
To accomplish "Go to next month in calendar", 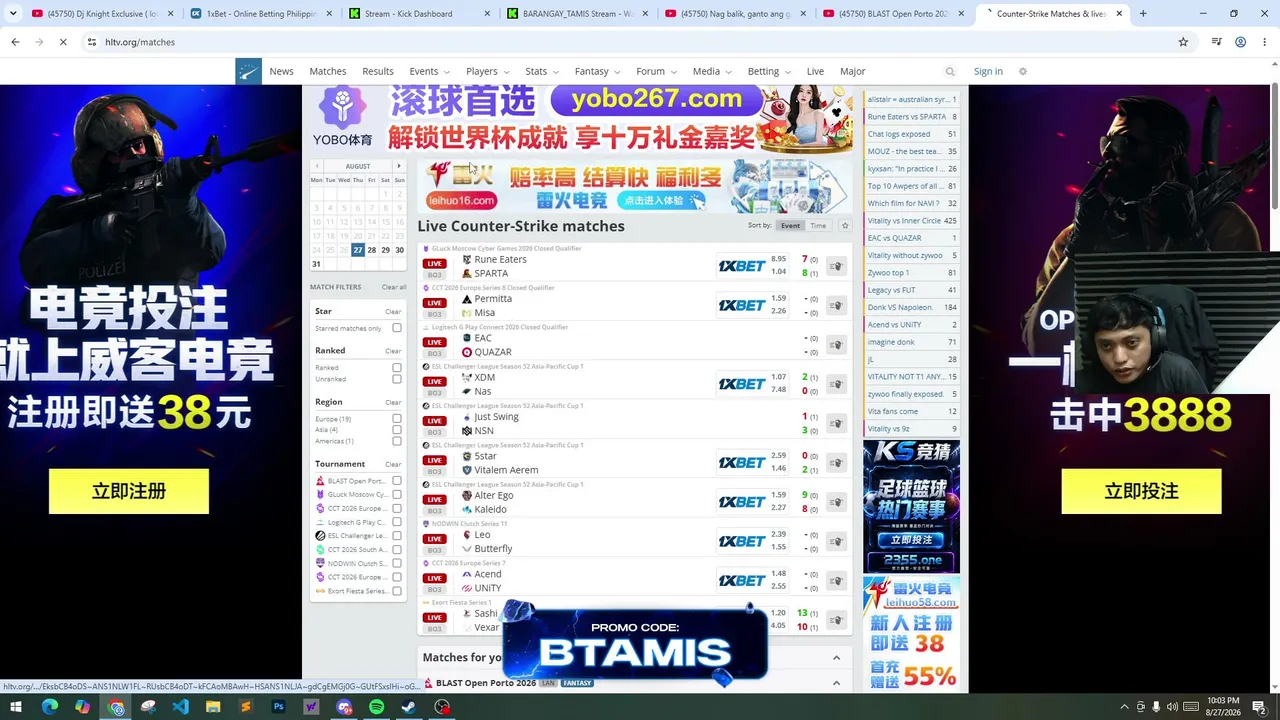I will click(x=399, y=166).
